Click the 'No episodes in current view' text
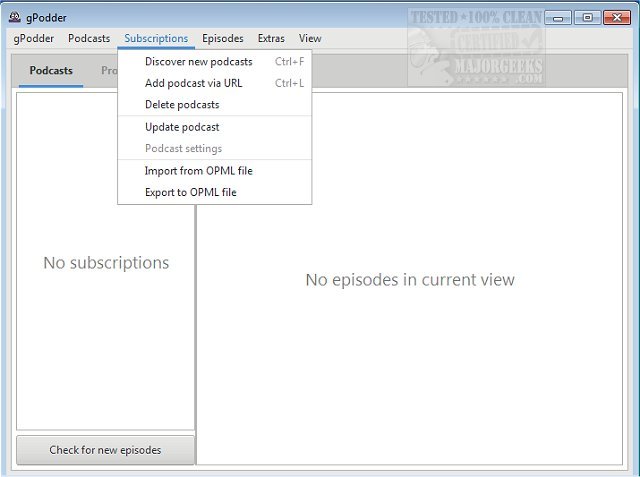 [410, 280]
